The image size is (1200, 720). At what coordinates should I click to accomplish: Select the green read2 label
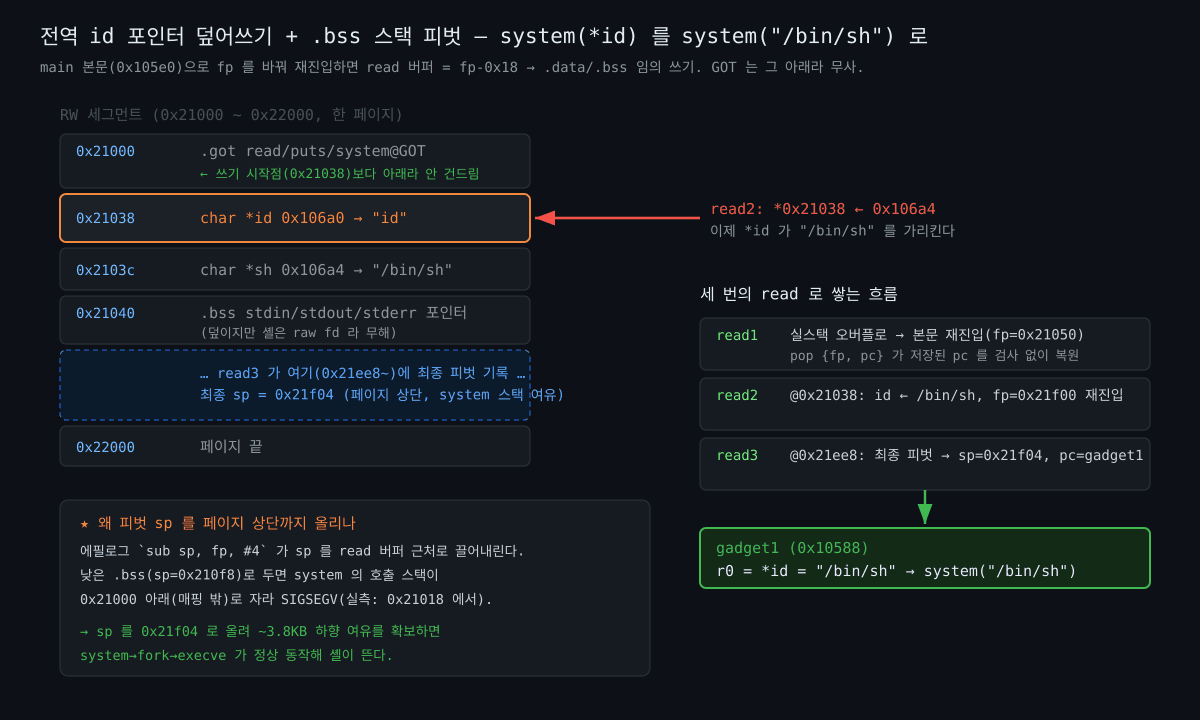[737, 395]
